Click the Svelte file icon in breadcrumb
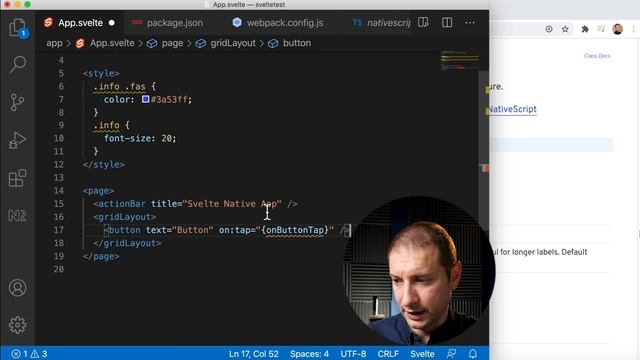Viewport: 640px width, 360px height. coord(80,43)
